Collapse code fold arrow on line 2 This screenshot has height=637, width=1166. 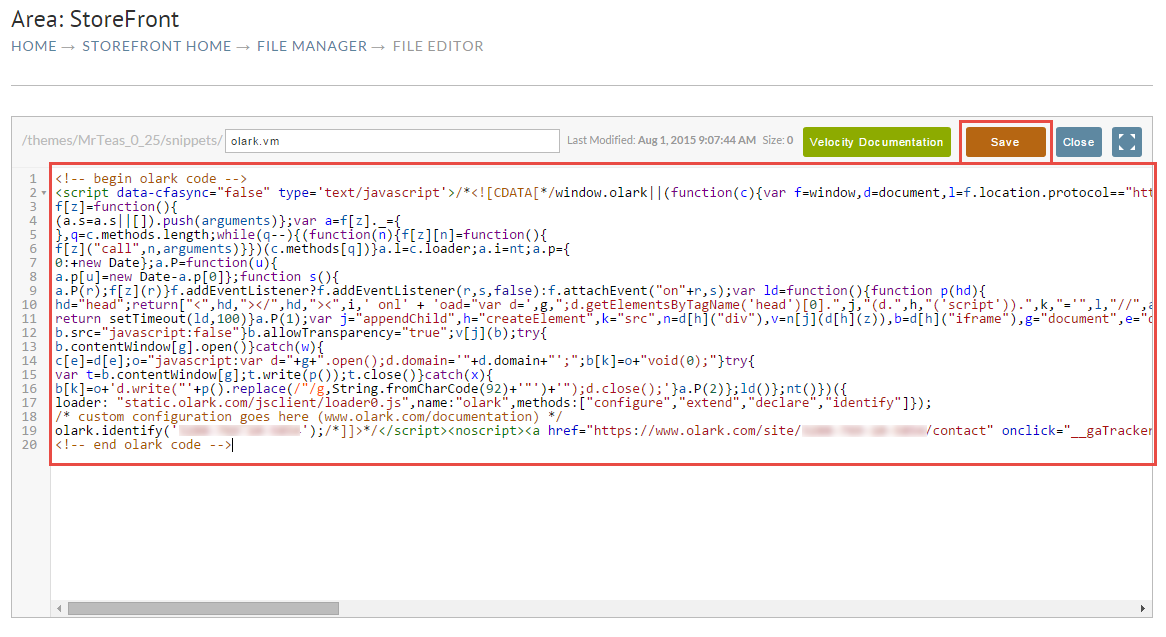44,193
